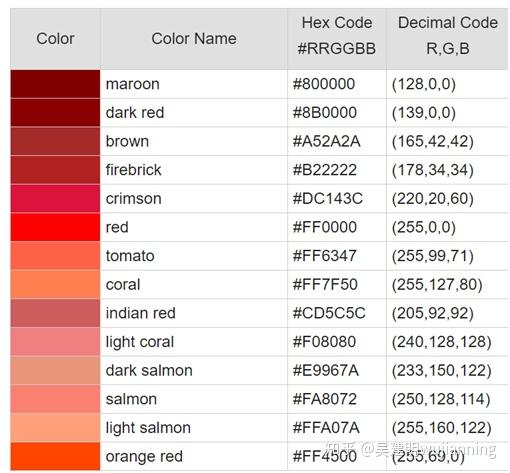Click decimal value (128,0,0)

(424, 84)
